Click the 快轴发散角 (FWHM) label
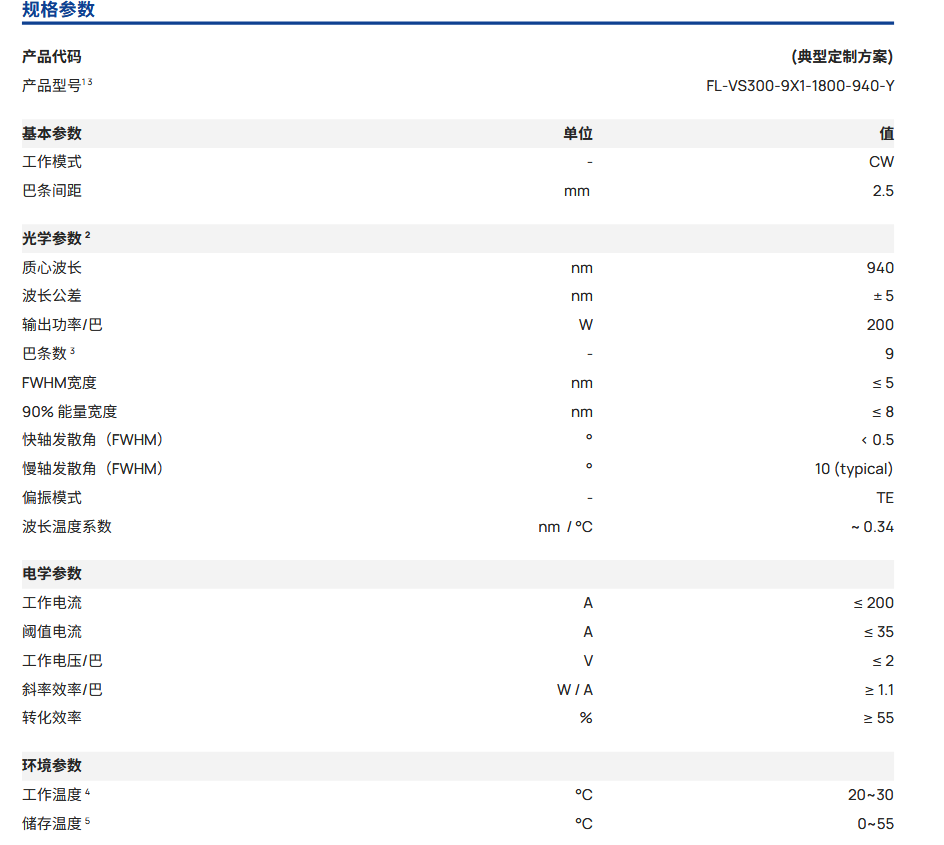The height and width of the screenshot is (845, 944). (93, 440)
